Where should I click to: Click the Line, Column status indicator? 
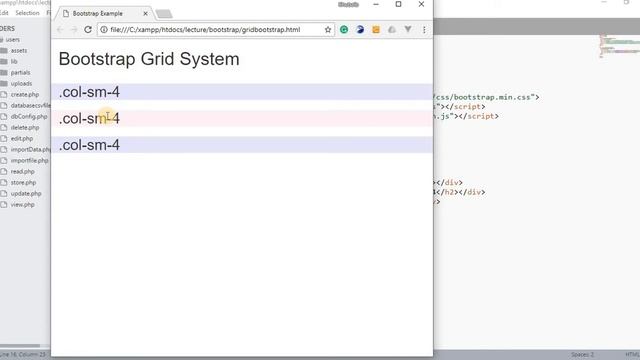23,355
